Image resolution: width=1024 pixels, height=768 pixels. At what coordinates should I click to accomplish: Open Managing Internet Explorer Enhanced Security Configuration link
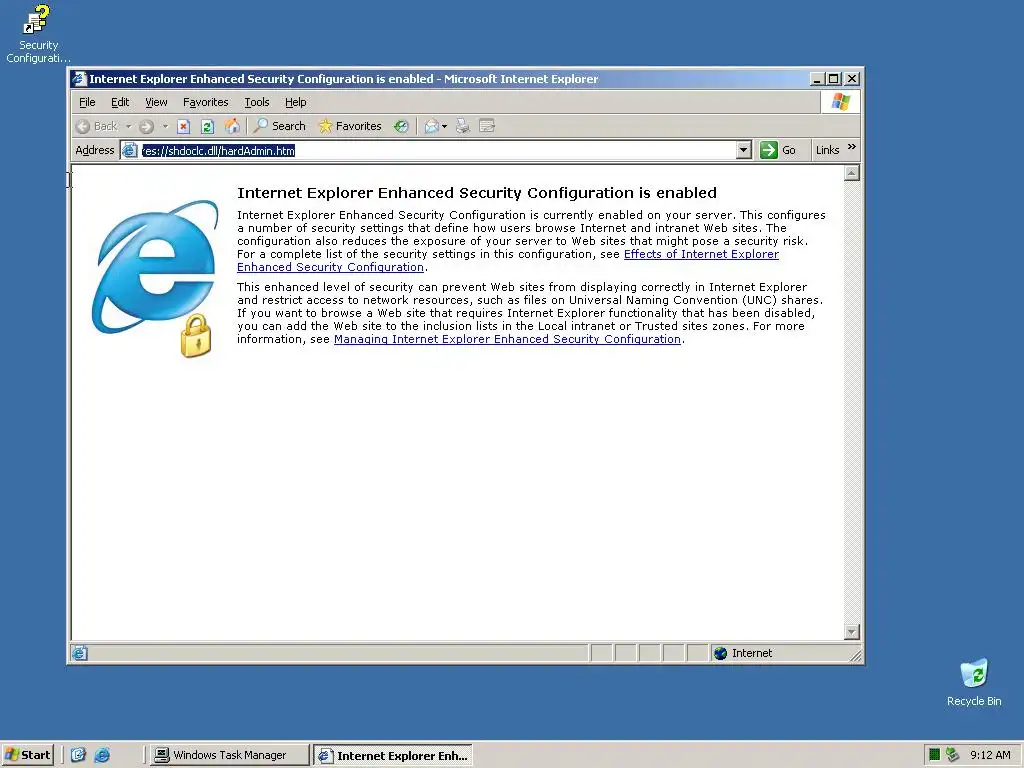tap(507, 339)
